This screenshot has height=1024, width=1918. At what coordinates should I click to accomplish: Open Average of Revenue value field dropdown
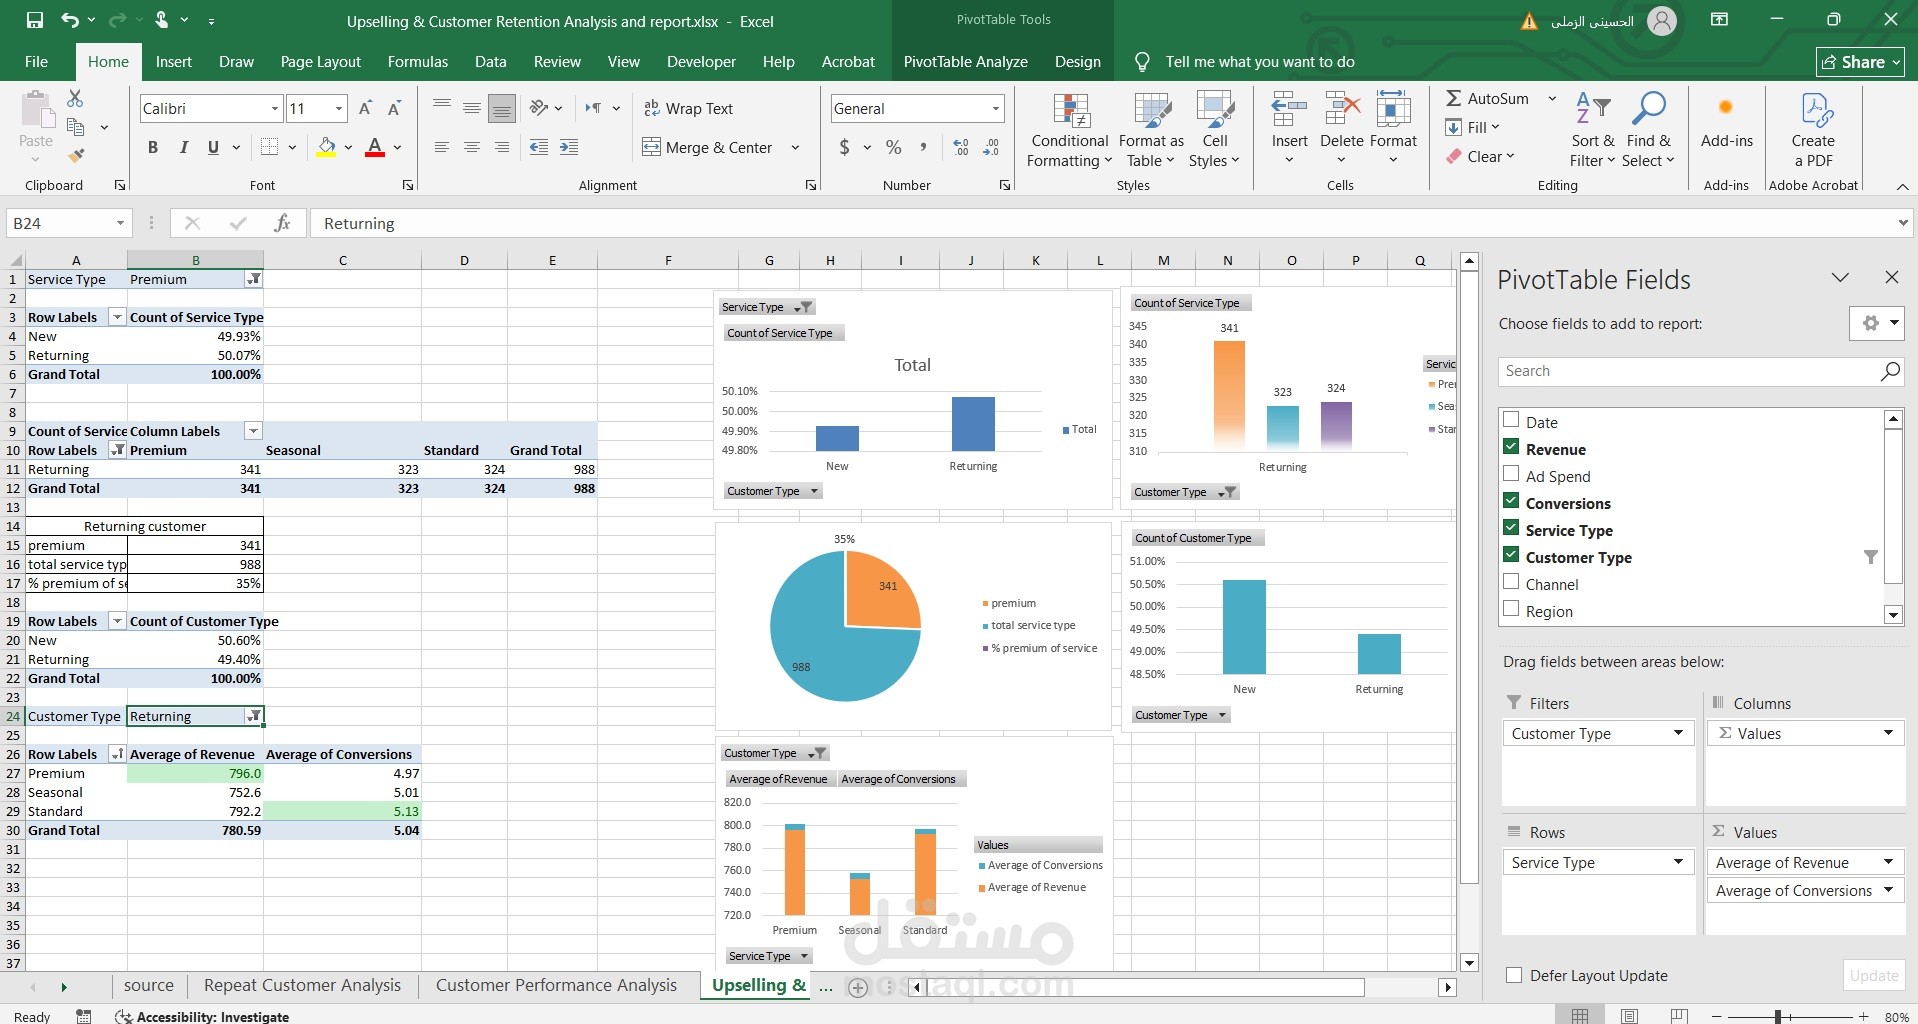pos(1888,862)
